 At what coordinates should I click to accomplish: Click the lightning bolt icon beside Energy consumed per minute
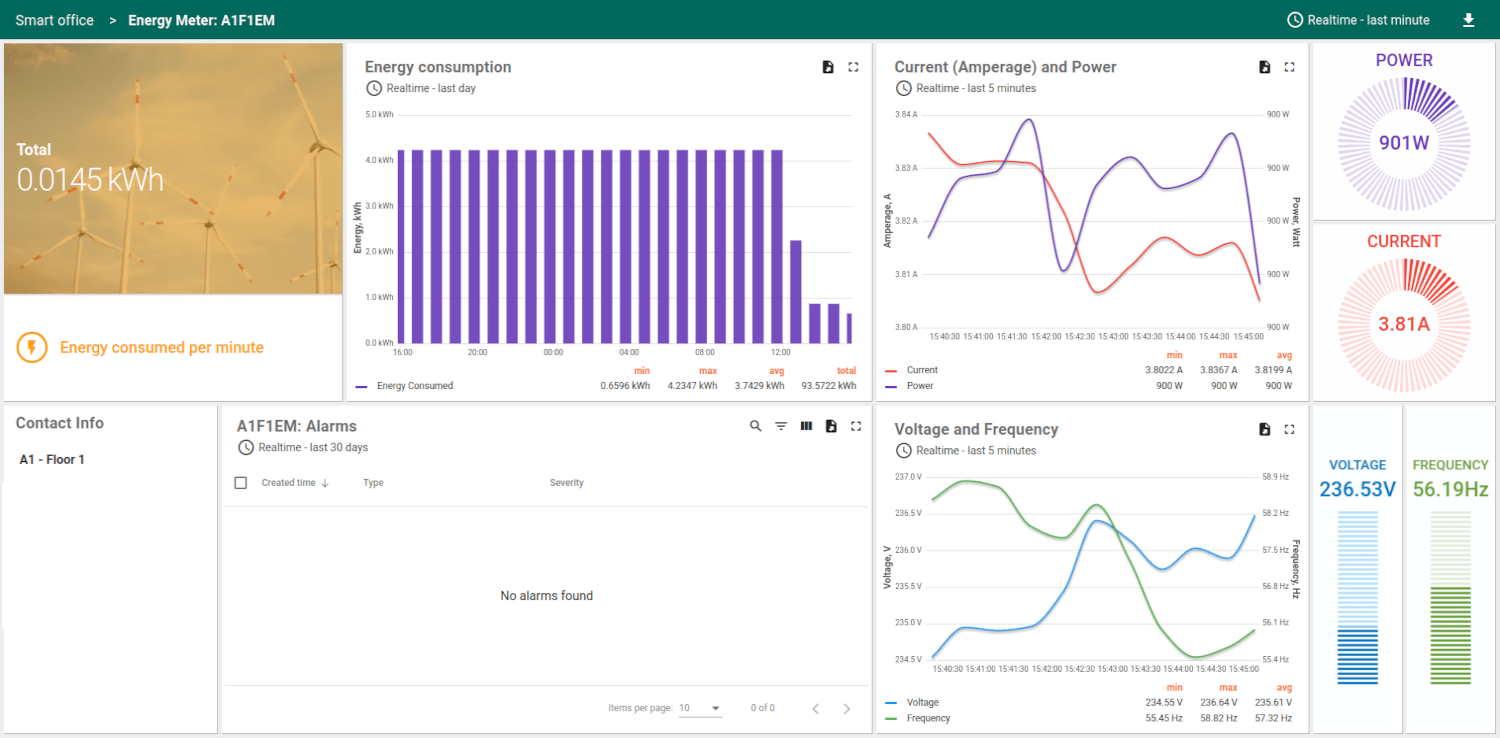tap(32, 348)
